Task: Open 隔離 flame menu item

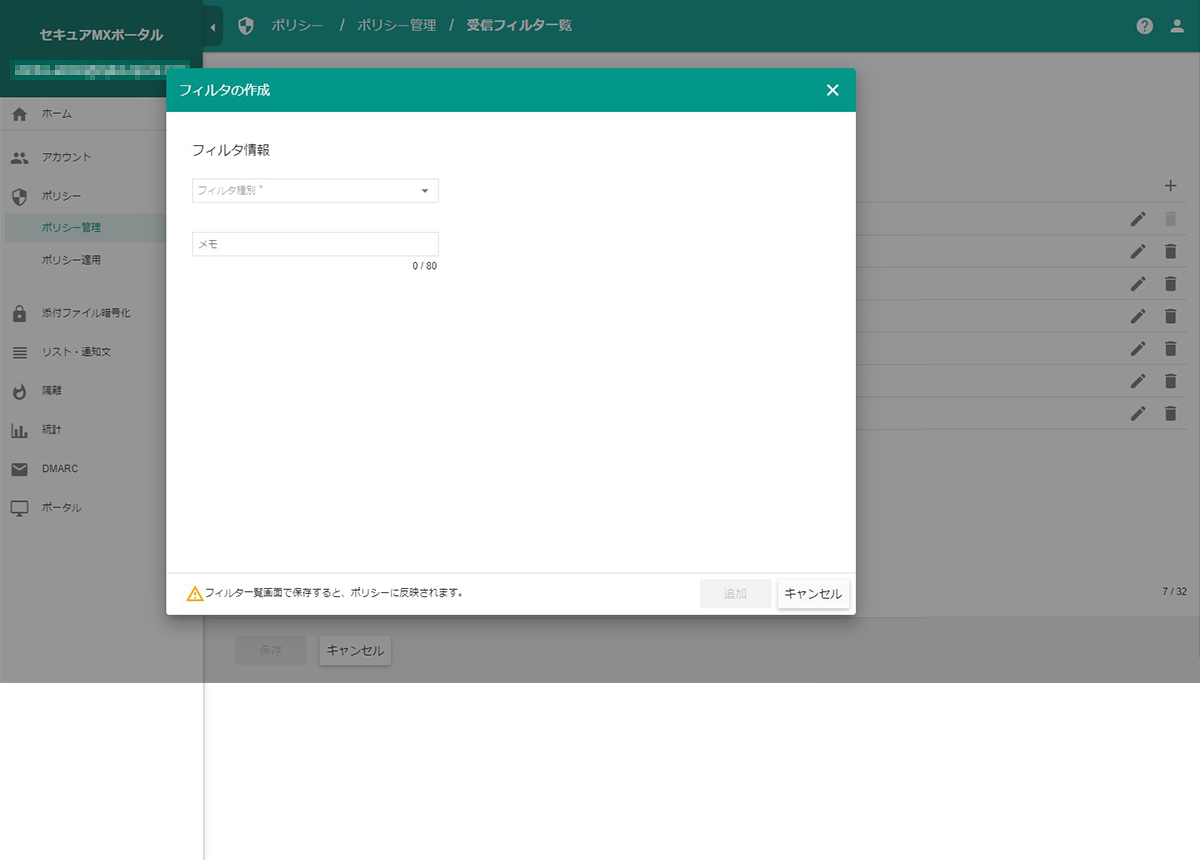Action: 52,391
